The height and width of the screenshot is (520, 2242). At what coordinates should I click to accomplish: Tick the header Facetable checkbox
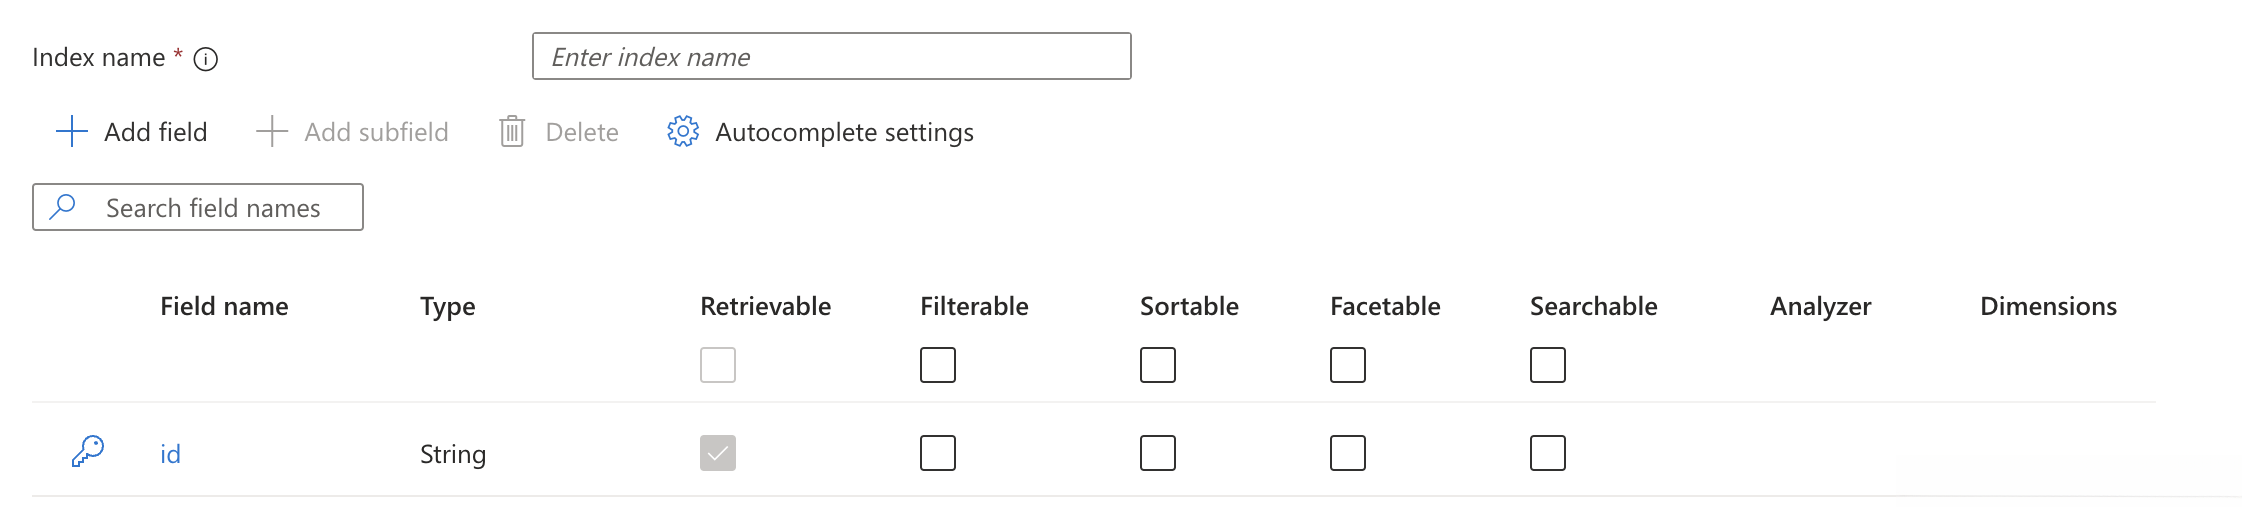(x=1348, y=365)
